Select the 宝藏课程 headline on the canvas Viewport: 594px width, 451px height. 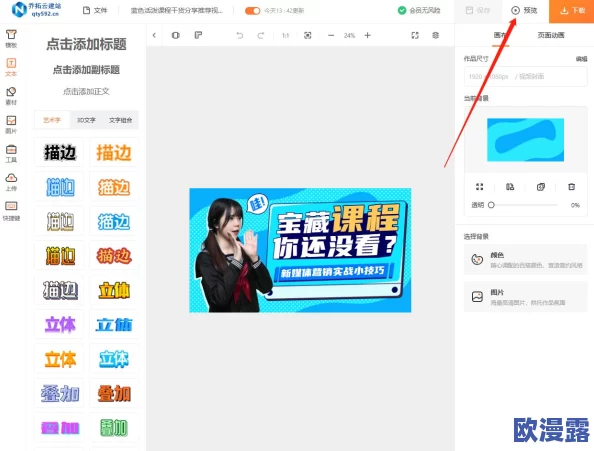(338, 218)
